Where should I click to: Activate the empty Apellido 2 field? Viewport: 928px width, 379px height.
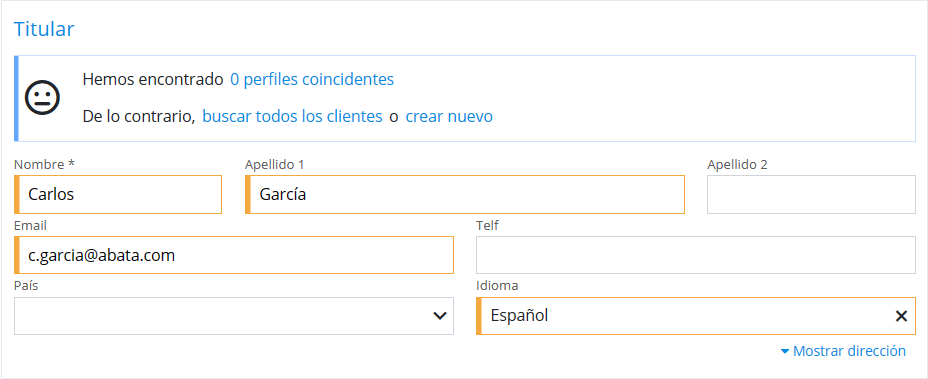point(811,194)
